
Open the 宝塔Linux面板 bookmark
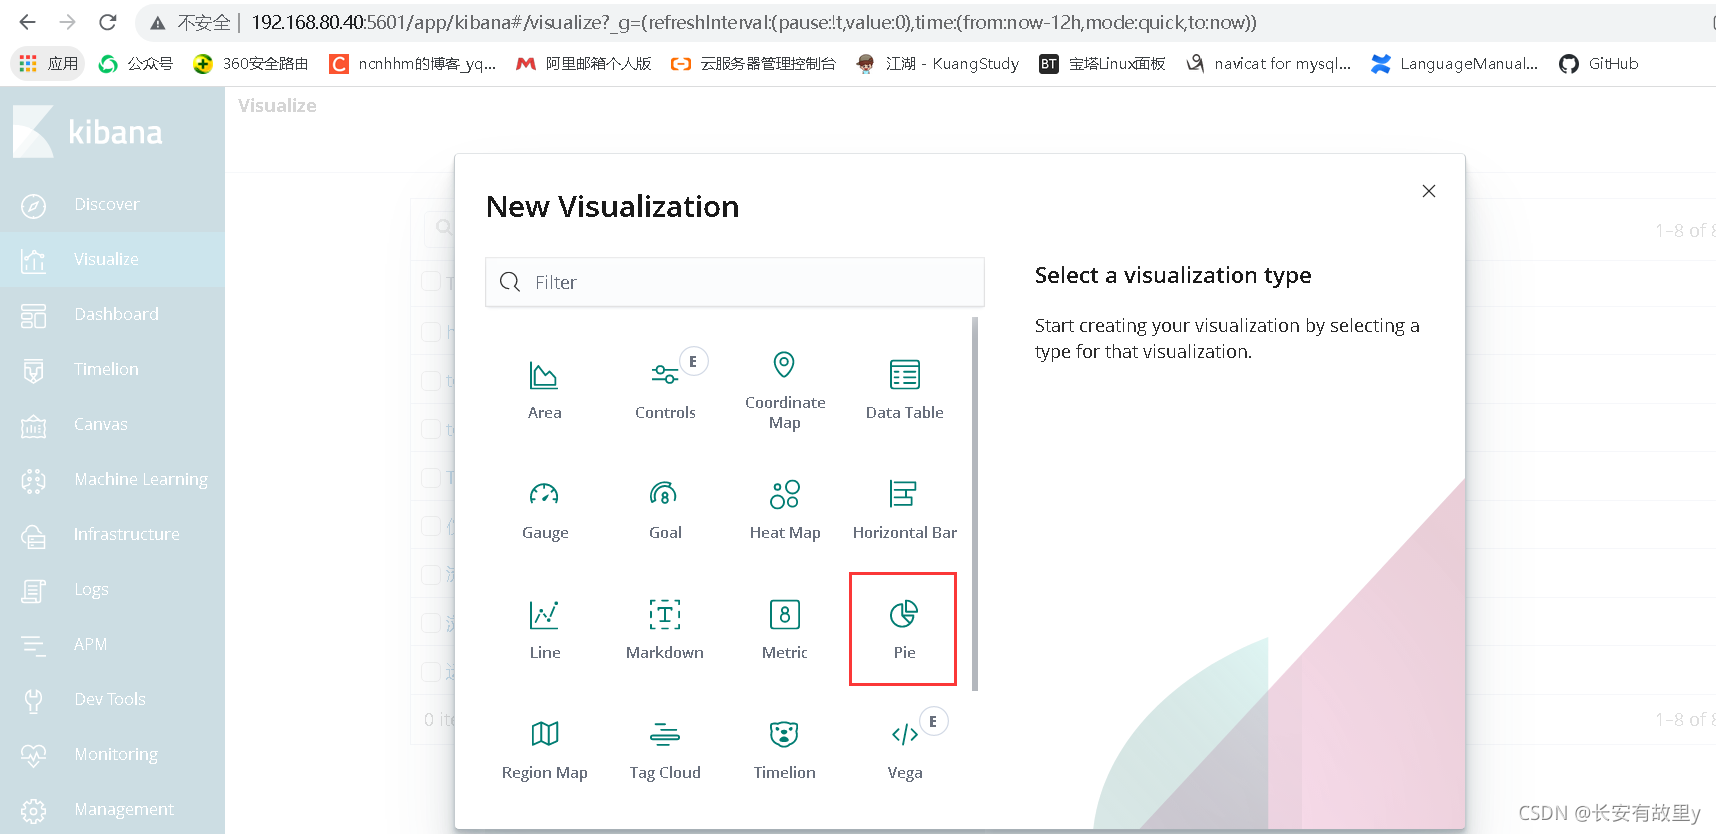coord(1103,63)
